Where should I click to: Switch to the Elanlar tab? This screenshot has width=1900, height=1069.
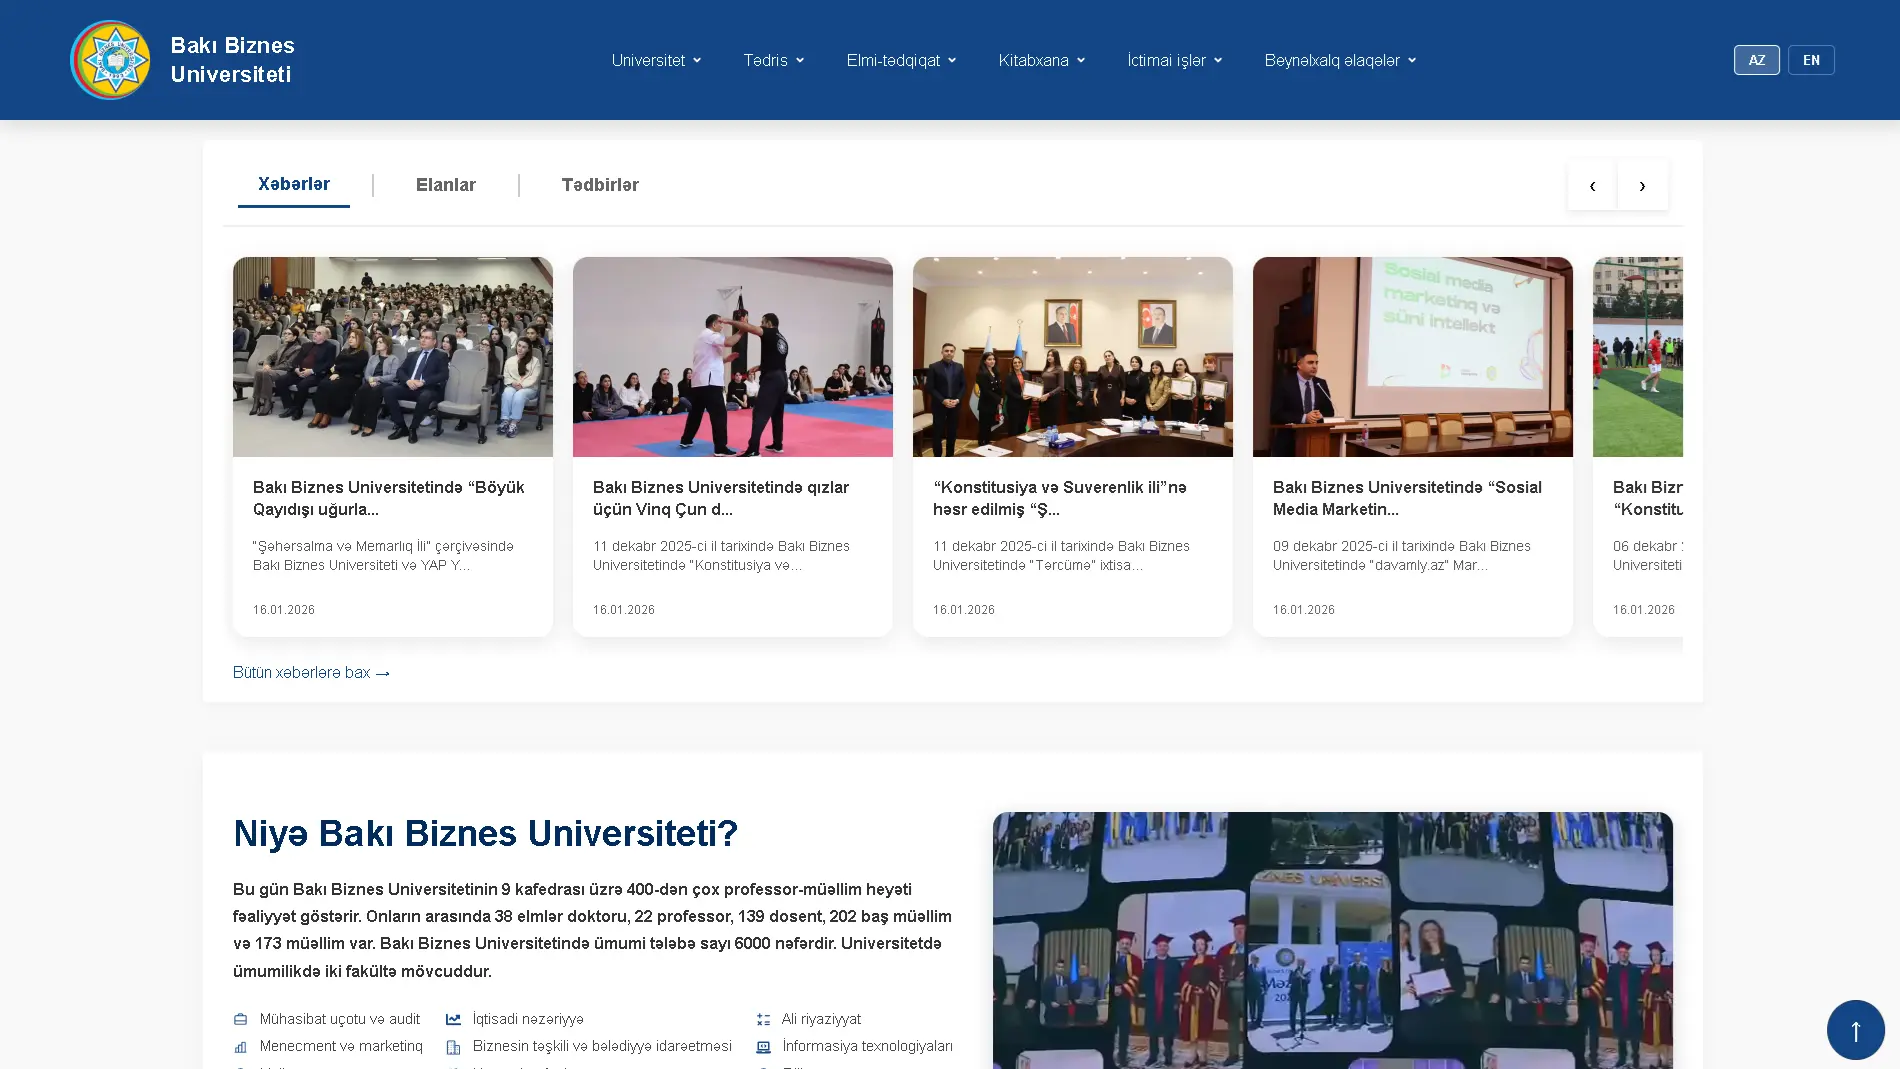[446, 185]
